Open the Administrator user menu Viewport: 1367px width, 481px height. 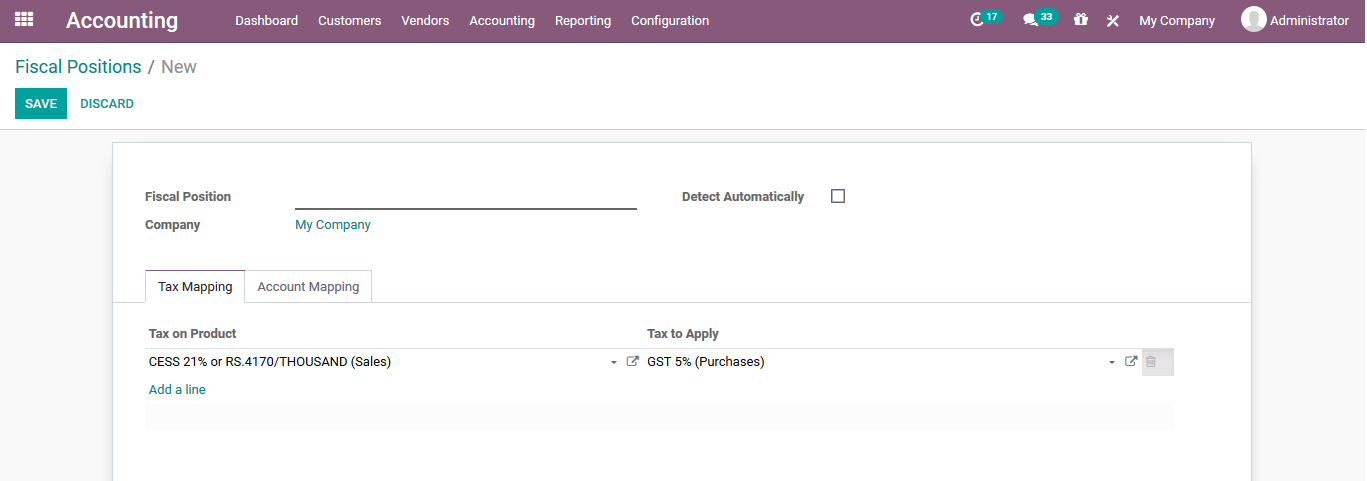pyautogui.click(x=1295, y=20)
